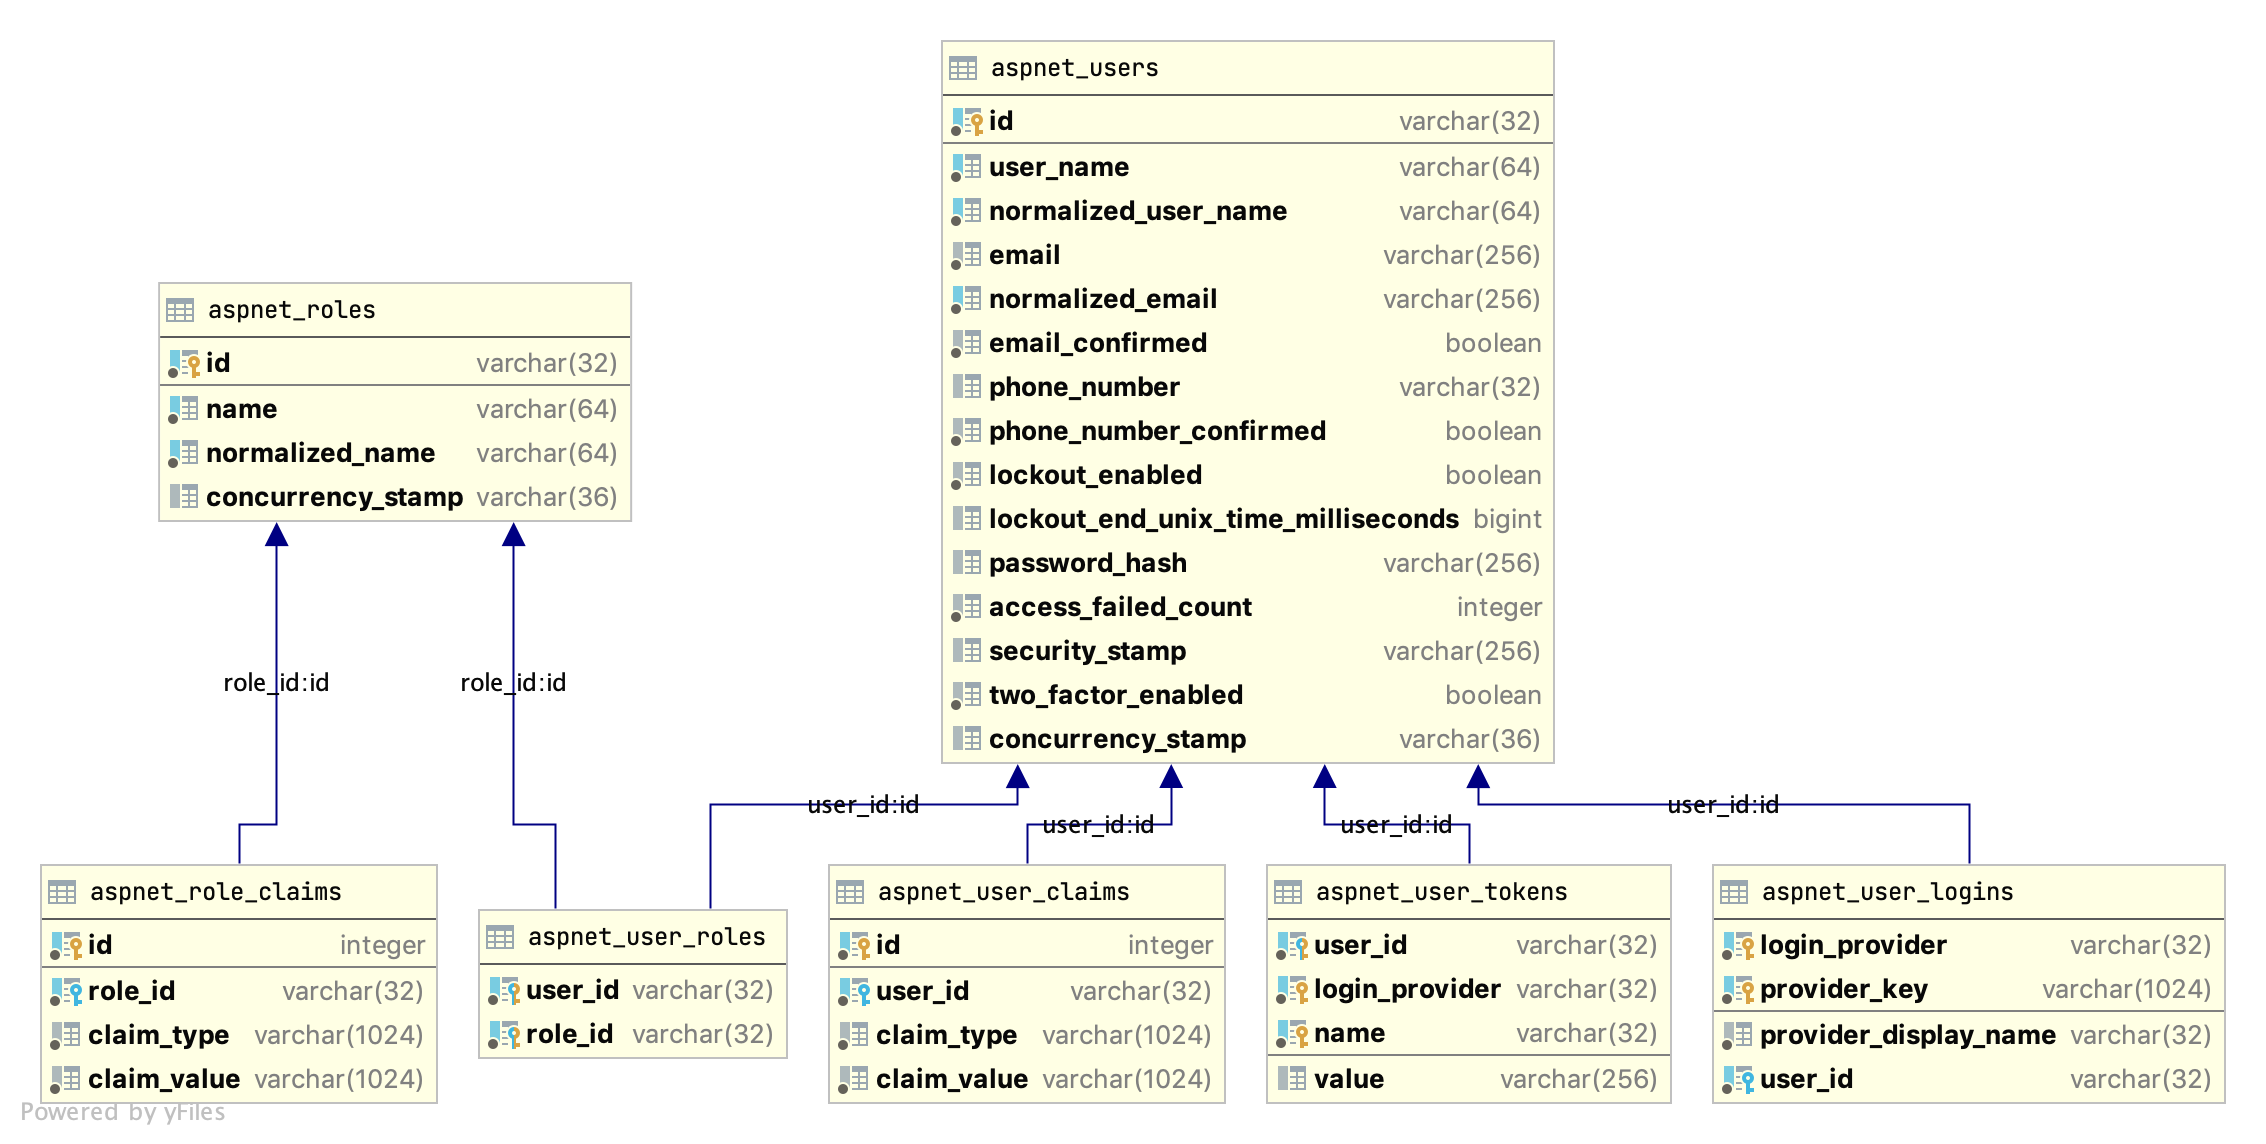The height and width of the screenshot is (1144, 2266).
Task: Click the aspnet_user_logins table icon
Action: (1734, 892)
